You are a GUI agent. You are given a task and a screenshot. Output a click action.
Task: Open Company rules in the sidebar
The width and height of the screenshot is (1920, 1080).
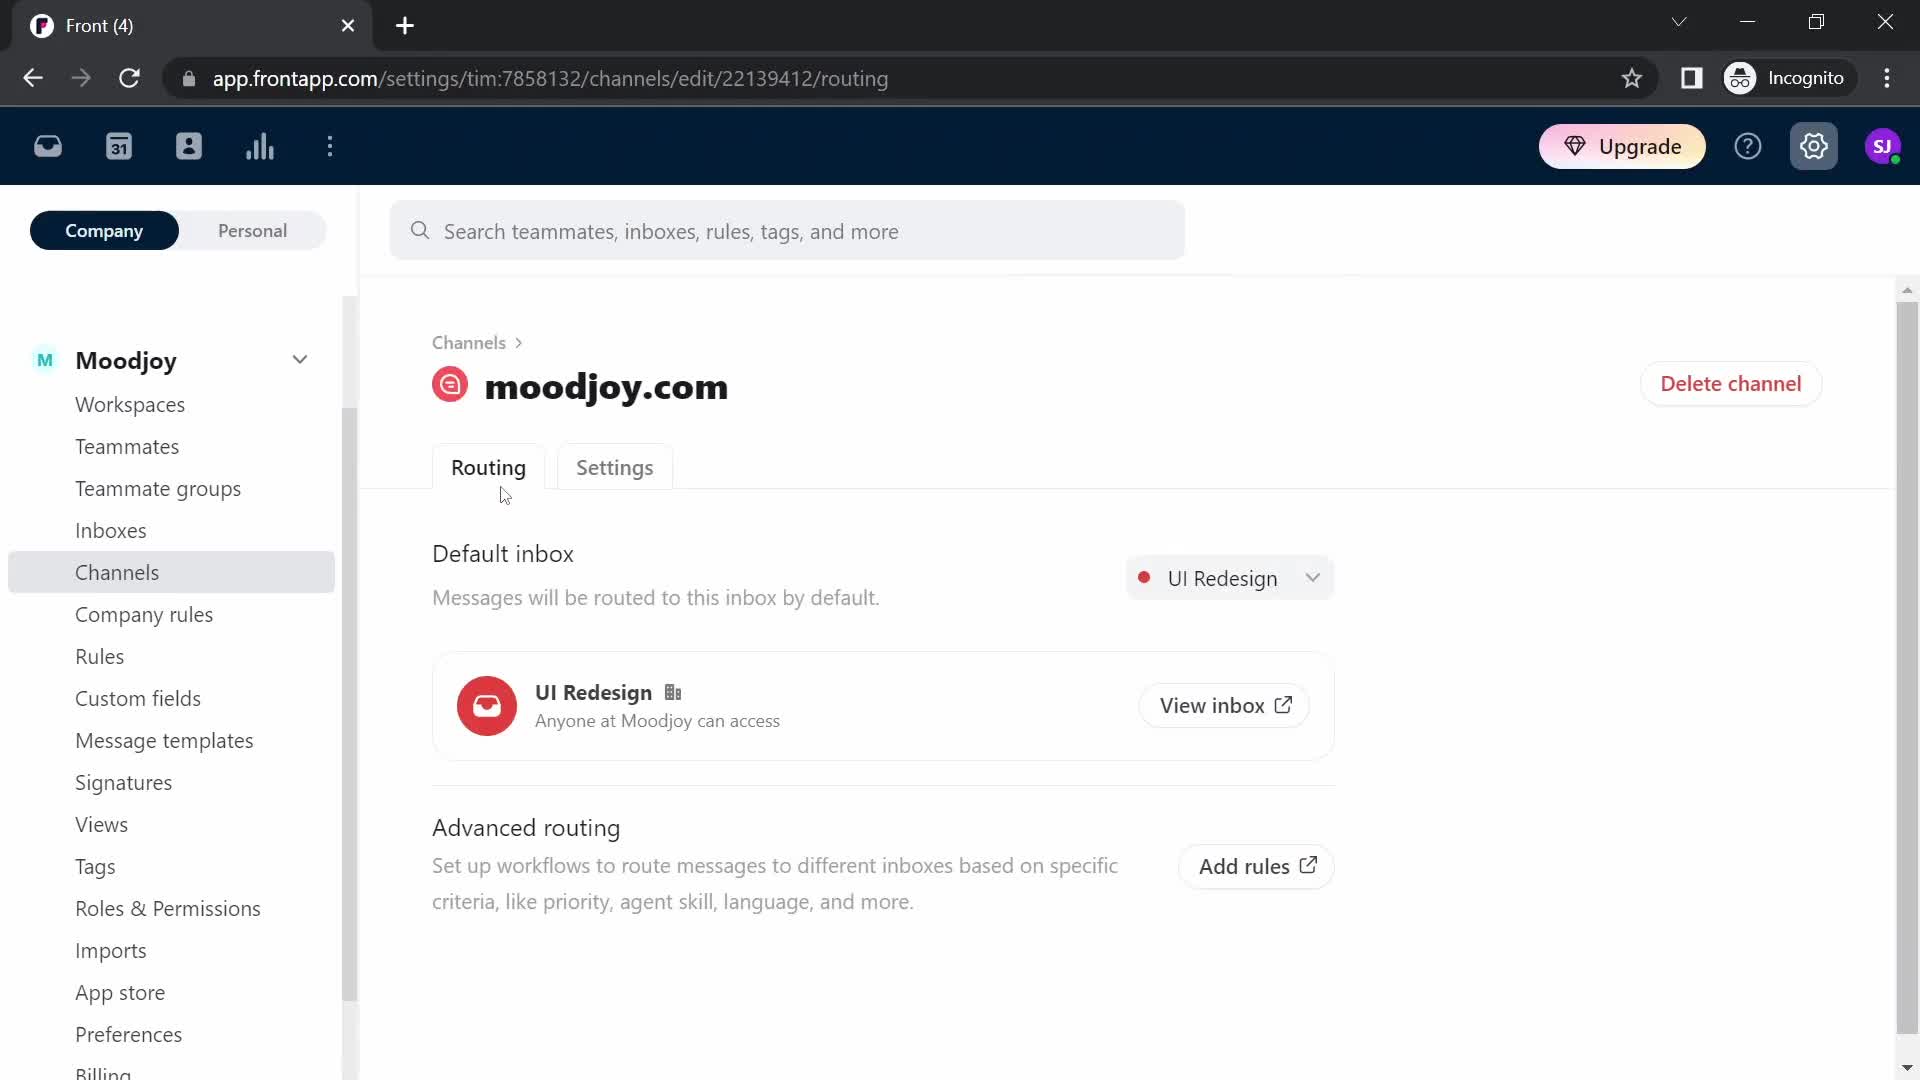144,615
